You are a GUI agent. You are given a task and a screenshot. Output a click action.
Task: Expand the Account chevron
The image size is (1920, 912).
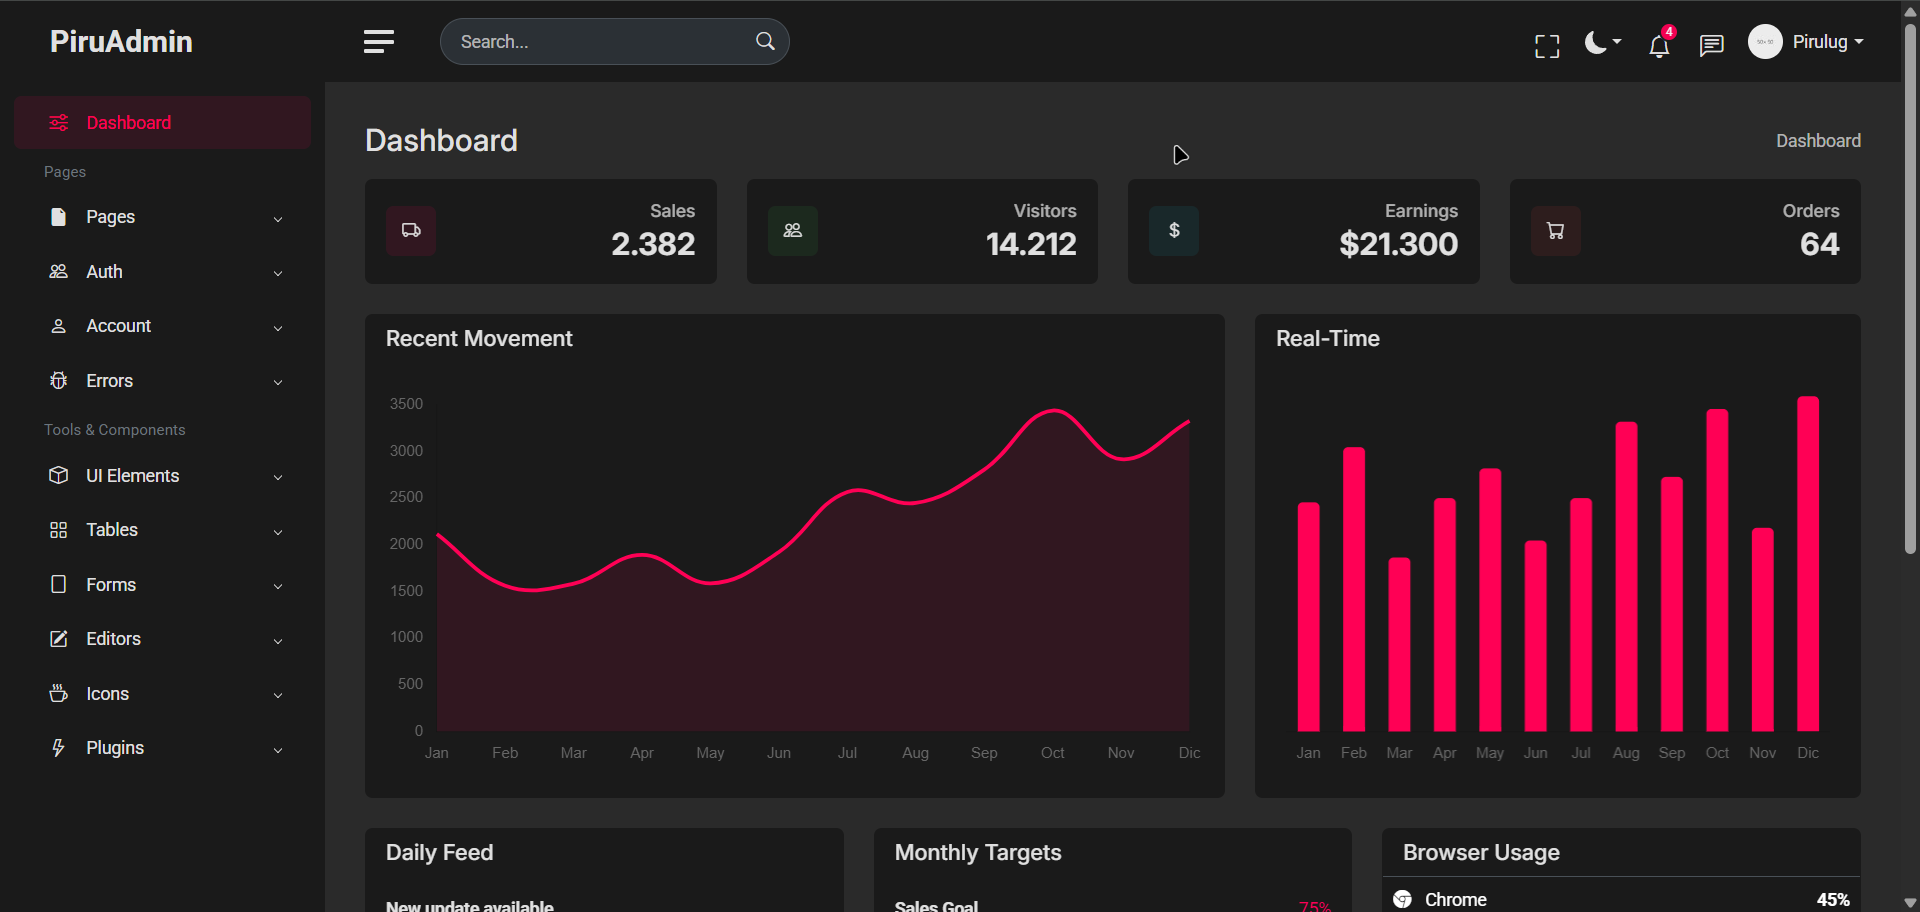tap(278, 328)
